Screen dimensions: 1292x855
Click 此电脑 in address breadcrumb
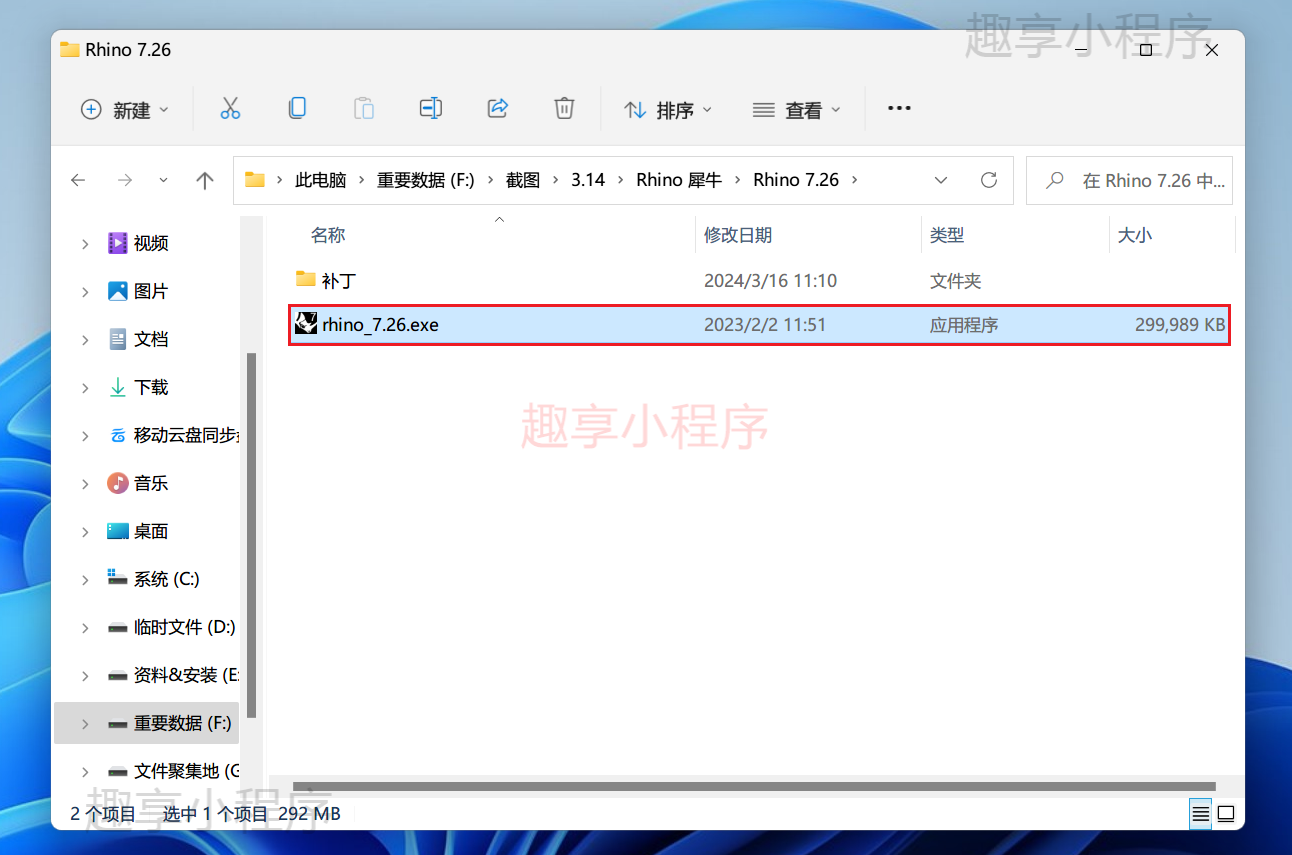tap(320, 180)
